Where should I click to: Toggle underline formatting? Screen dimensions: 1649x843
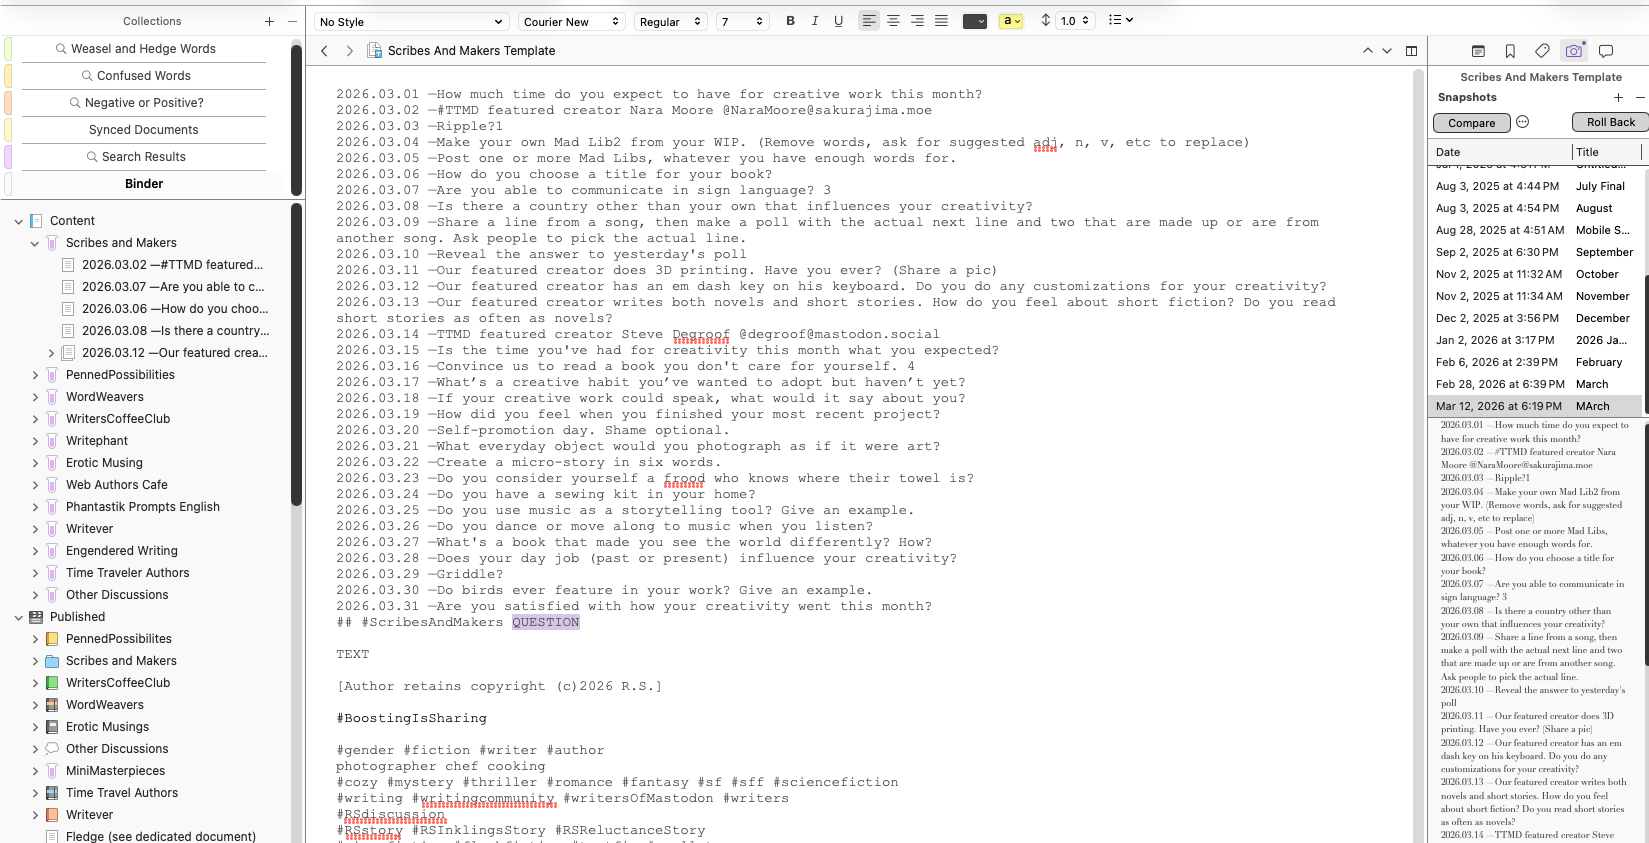838,21
